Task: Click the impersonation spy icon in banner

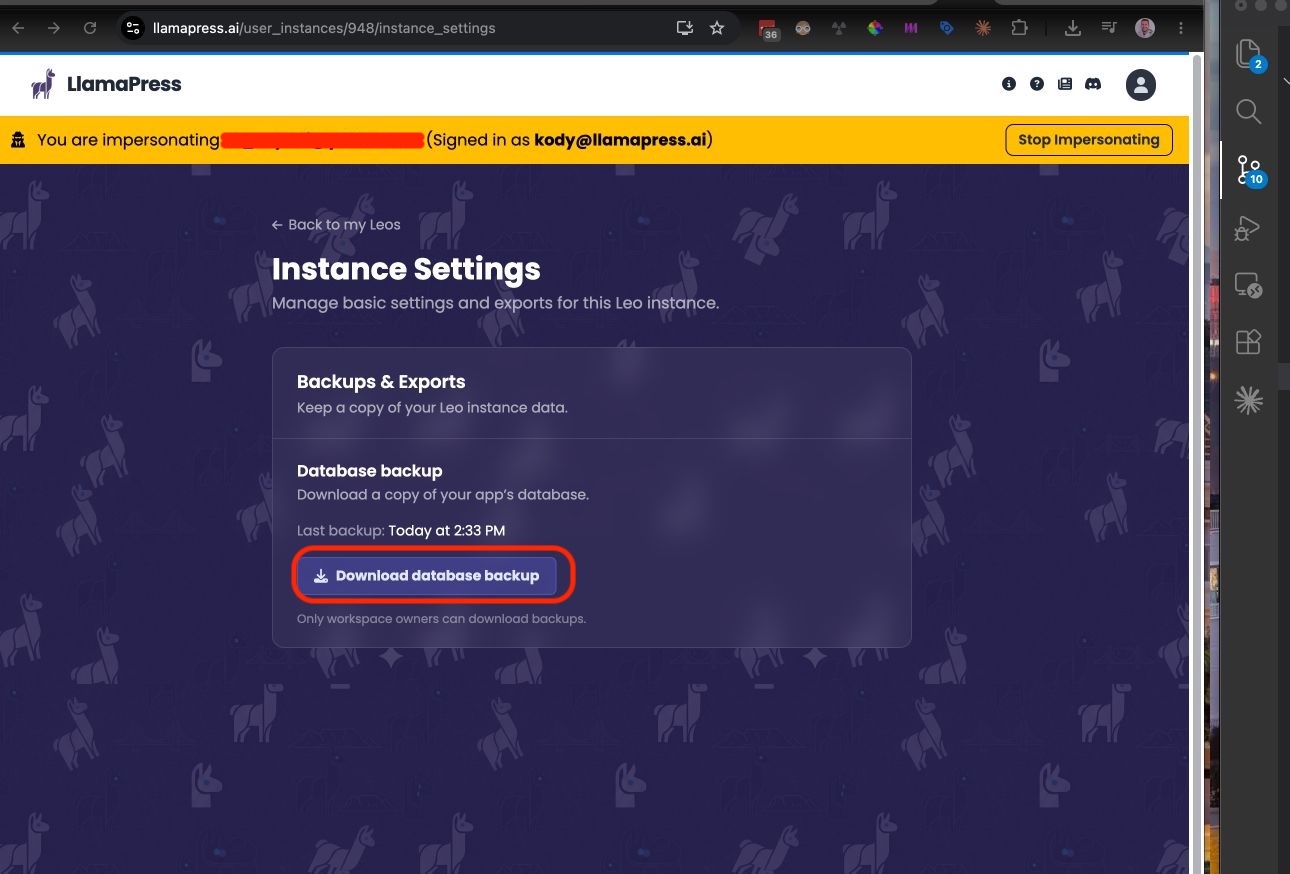Action: 18,141
